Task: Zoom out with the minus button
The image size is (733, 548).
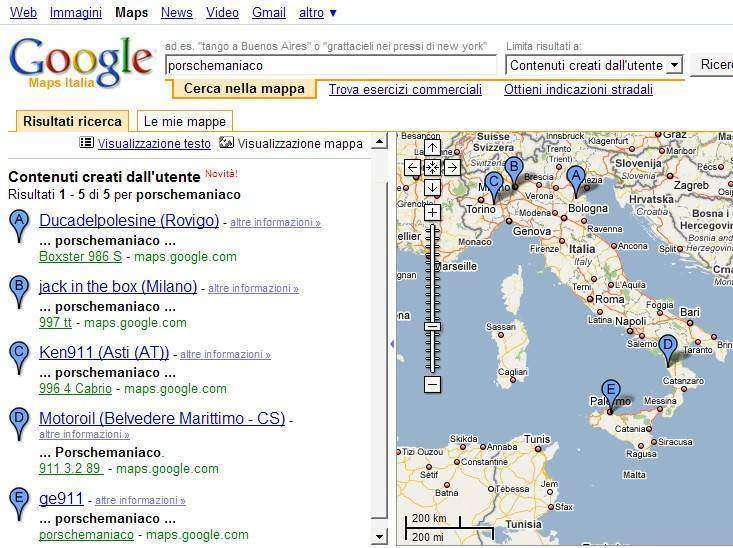Action: pyautogui.click(x=432, y=385)
